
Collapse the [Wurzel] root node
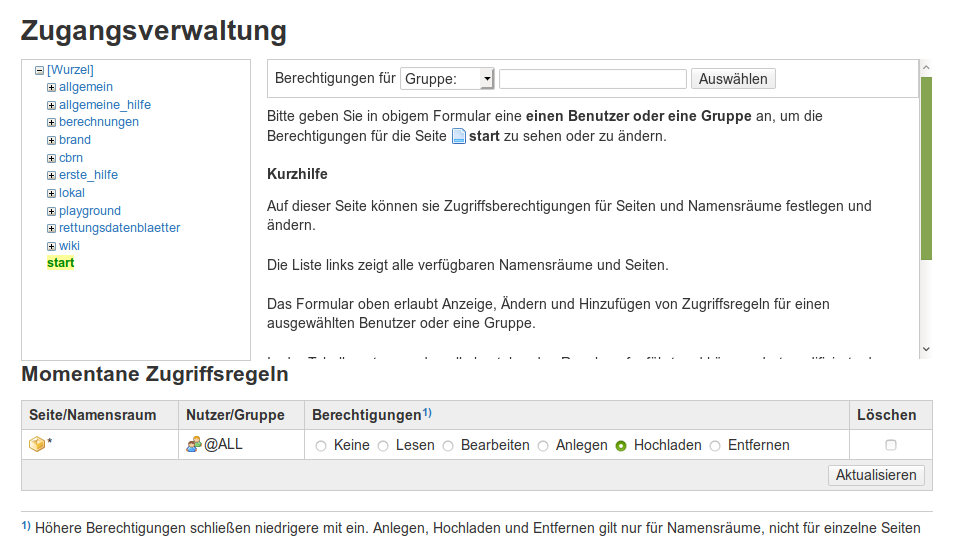[x=39, y=70]
